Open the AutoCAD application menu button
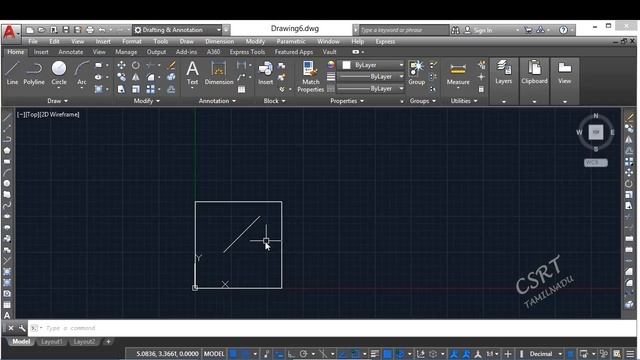This screenshot has width=640, height=360. (x=11, y=32)
